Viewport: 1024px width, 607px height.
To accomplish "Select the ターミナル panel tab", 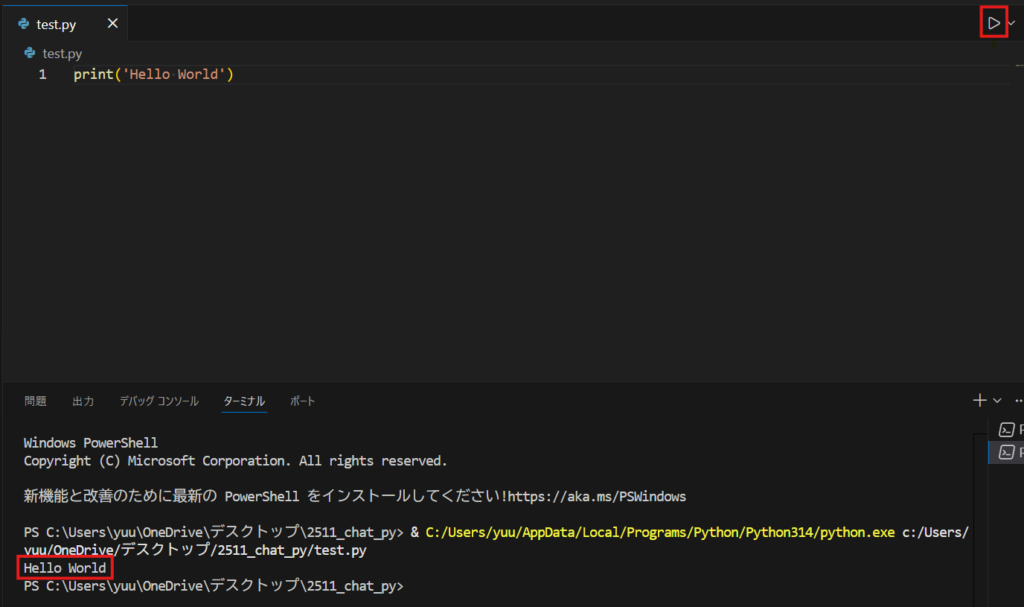I will coord(244,401).
